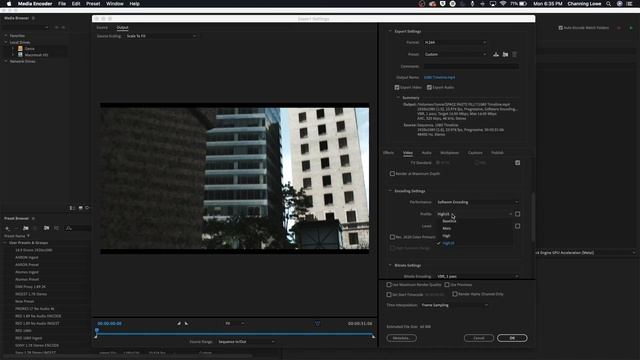640x360 pixels.
Task: Open the Bitrate Encoding dropdown
Action: 478,276
